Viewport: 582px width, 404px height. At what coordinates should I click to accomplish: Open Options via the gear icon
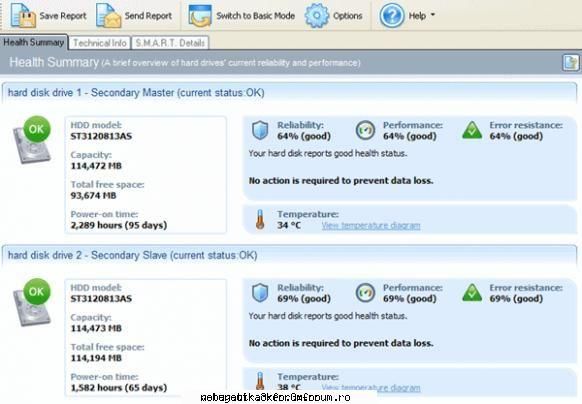pyautogui.click(x=317, y=16)
